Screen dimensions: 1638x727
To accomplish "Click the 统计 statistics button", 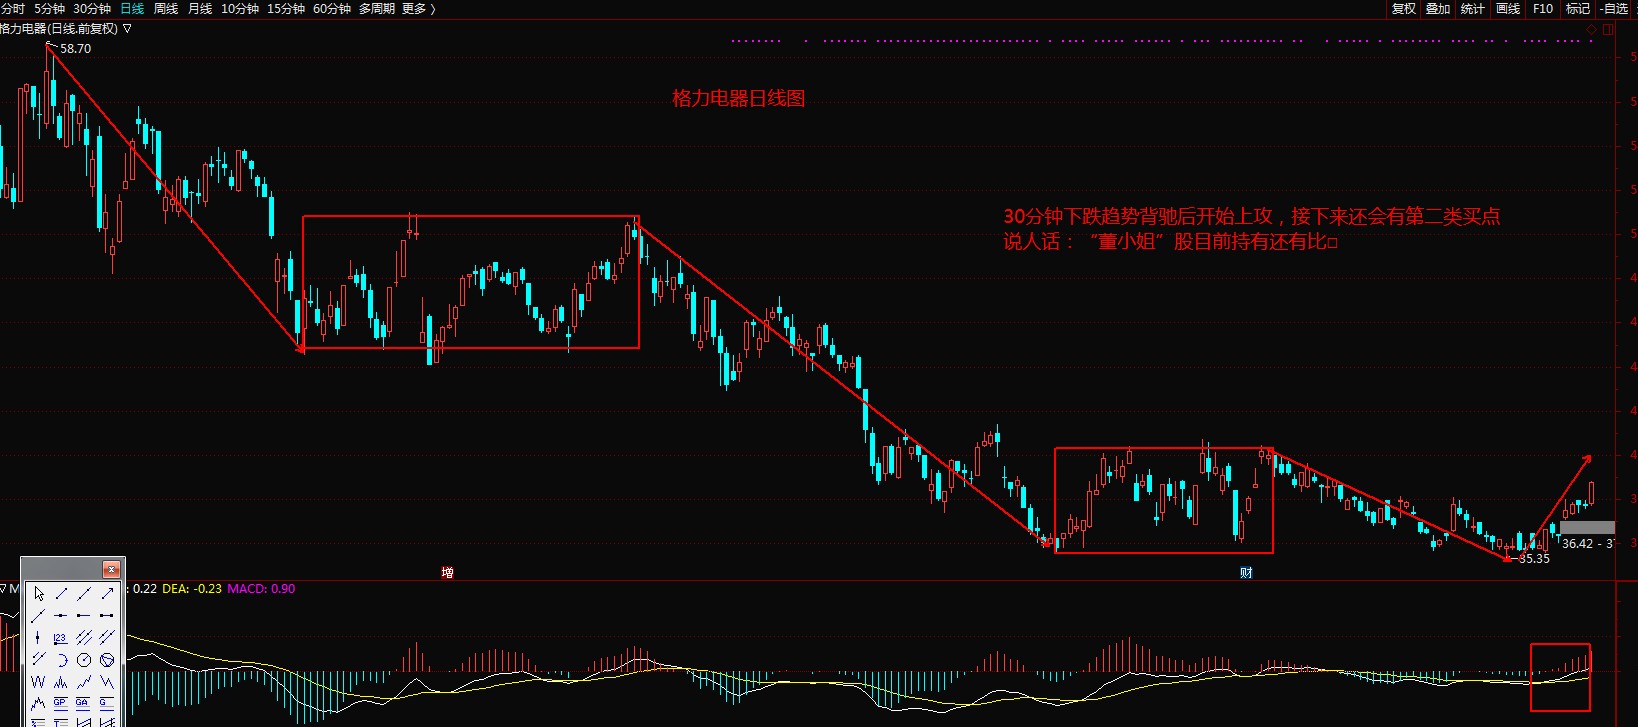I will (x=1473, y=8).
